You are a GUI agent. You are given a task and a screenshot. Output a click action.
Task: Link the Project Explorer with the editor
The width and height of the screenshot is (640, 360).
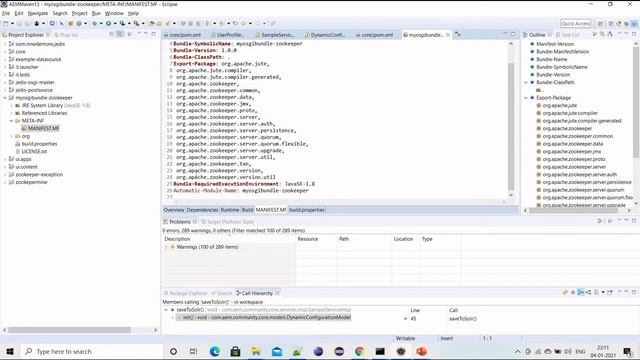tap(120, 35)
